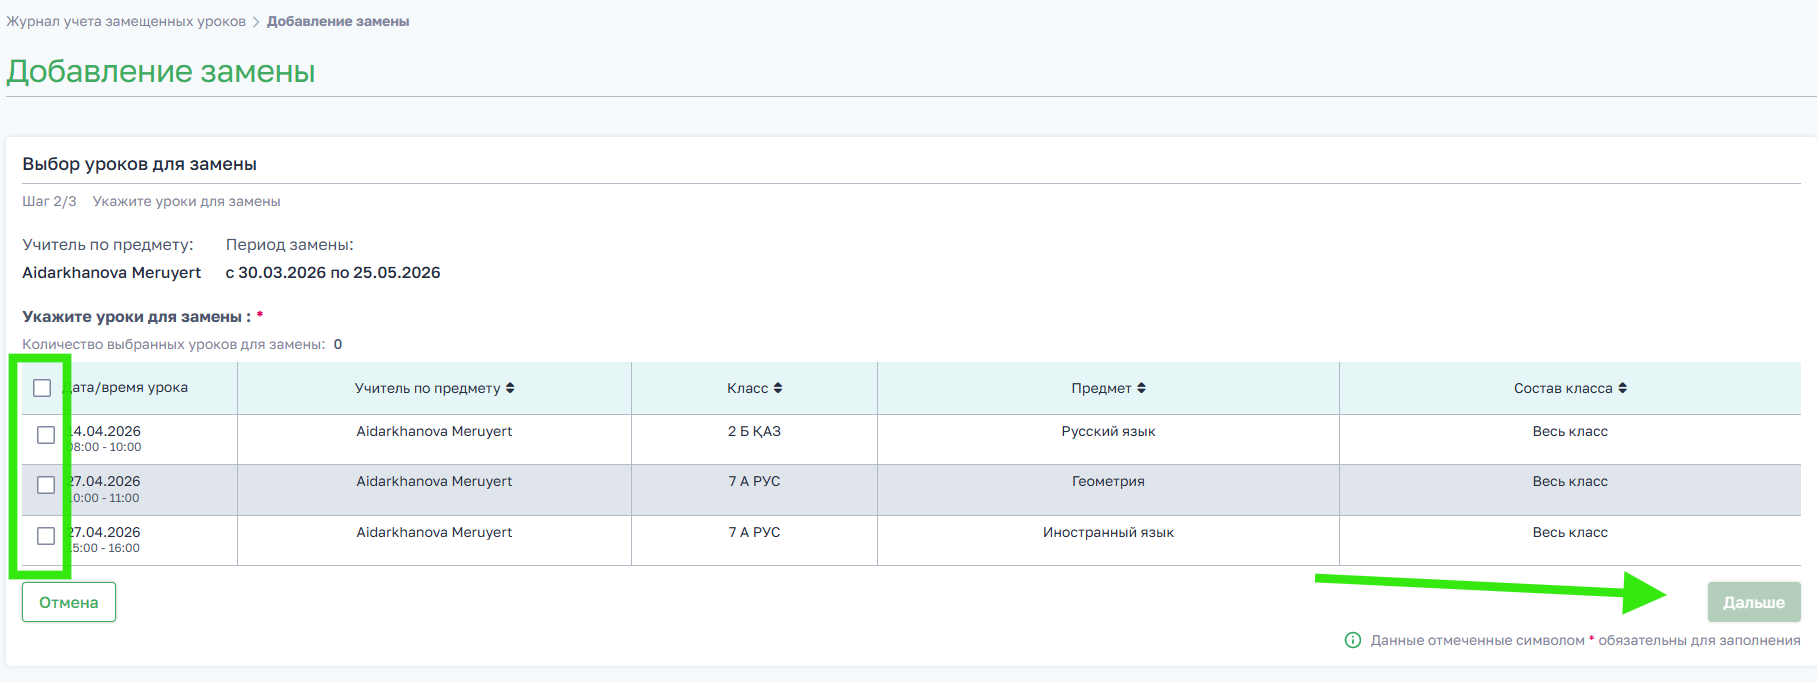Screen dimensions: 1817x683
Task: Cancel with the Отмена button
Action: click(x=69, y=602)
